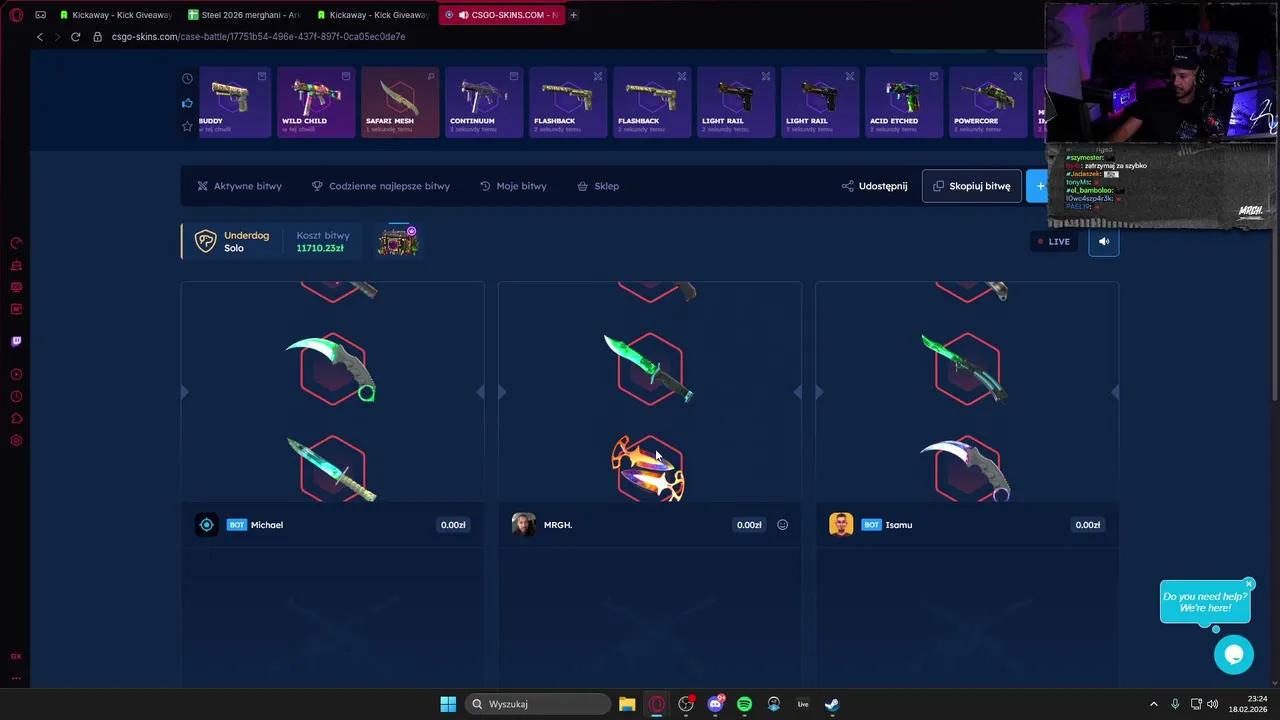This screenshot has height=720, width=1280.
Task: Click the share icon next to Udostępnij
Action: pyautogui.click(x=848, y=186)
